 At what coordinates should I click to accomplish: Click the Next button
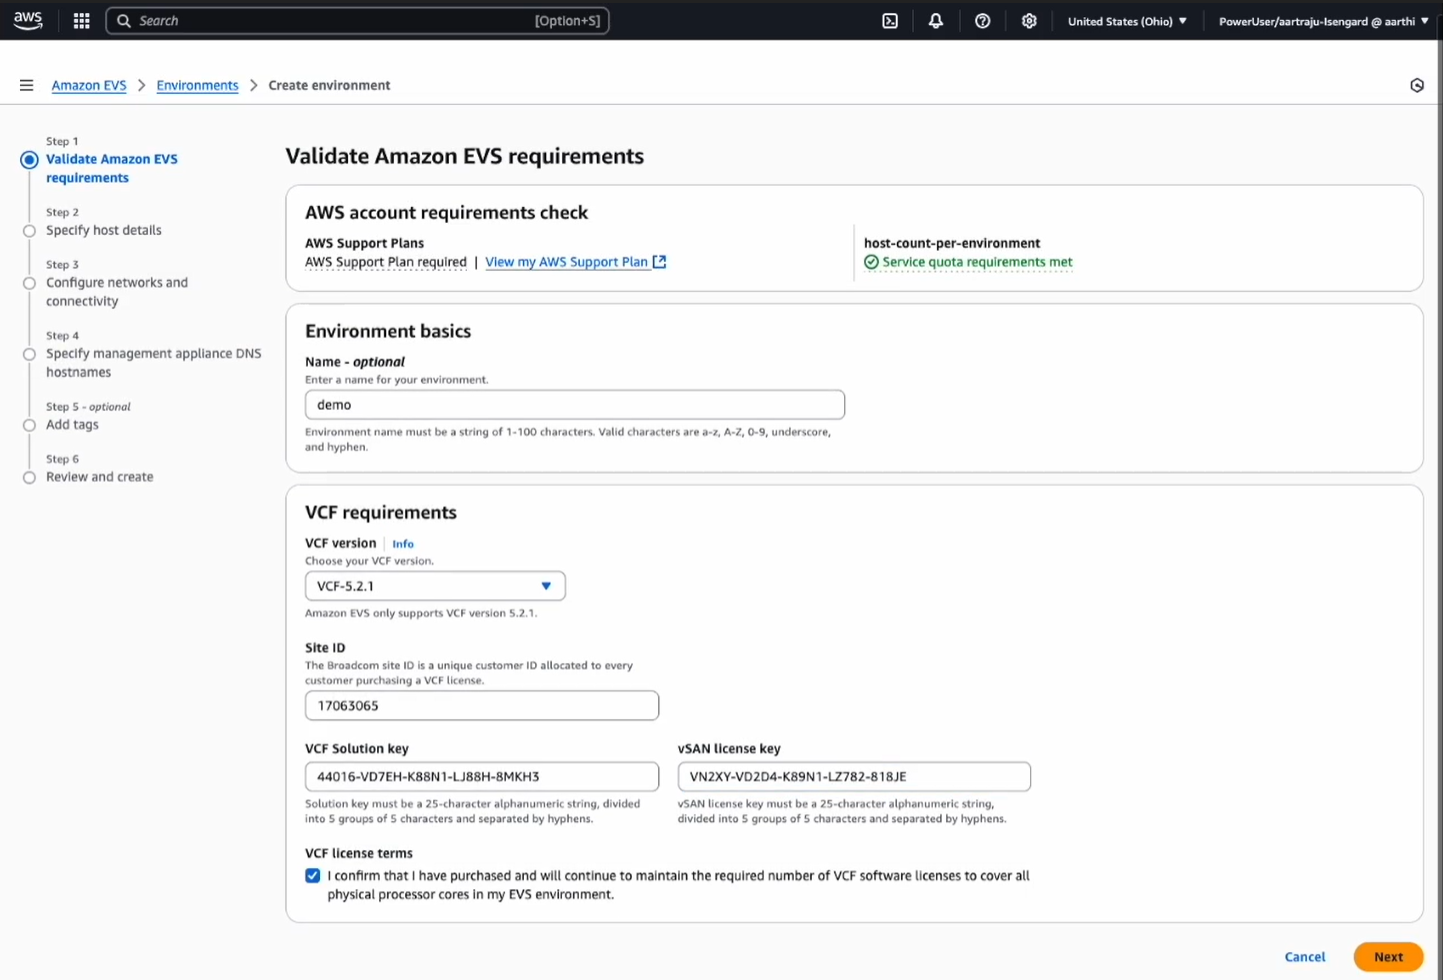tap(1388, 957)
